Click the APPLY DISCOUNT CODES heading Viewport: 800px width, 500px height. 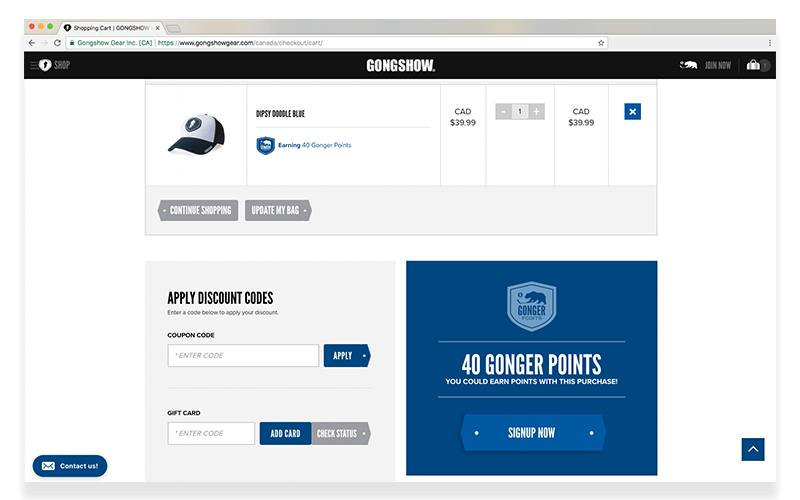tap(220, 298)
